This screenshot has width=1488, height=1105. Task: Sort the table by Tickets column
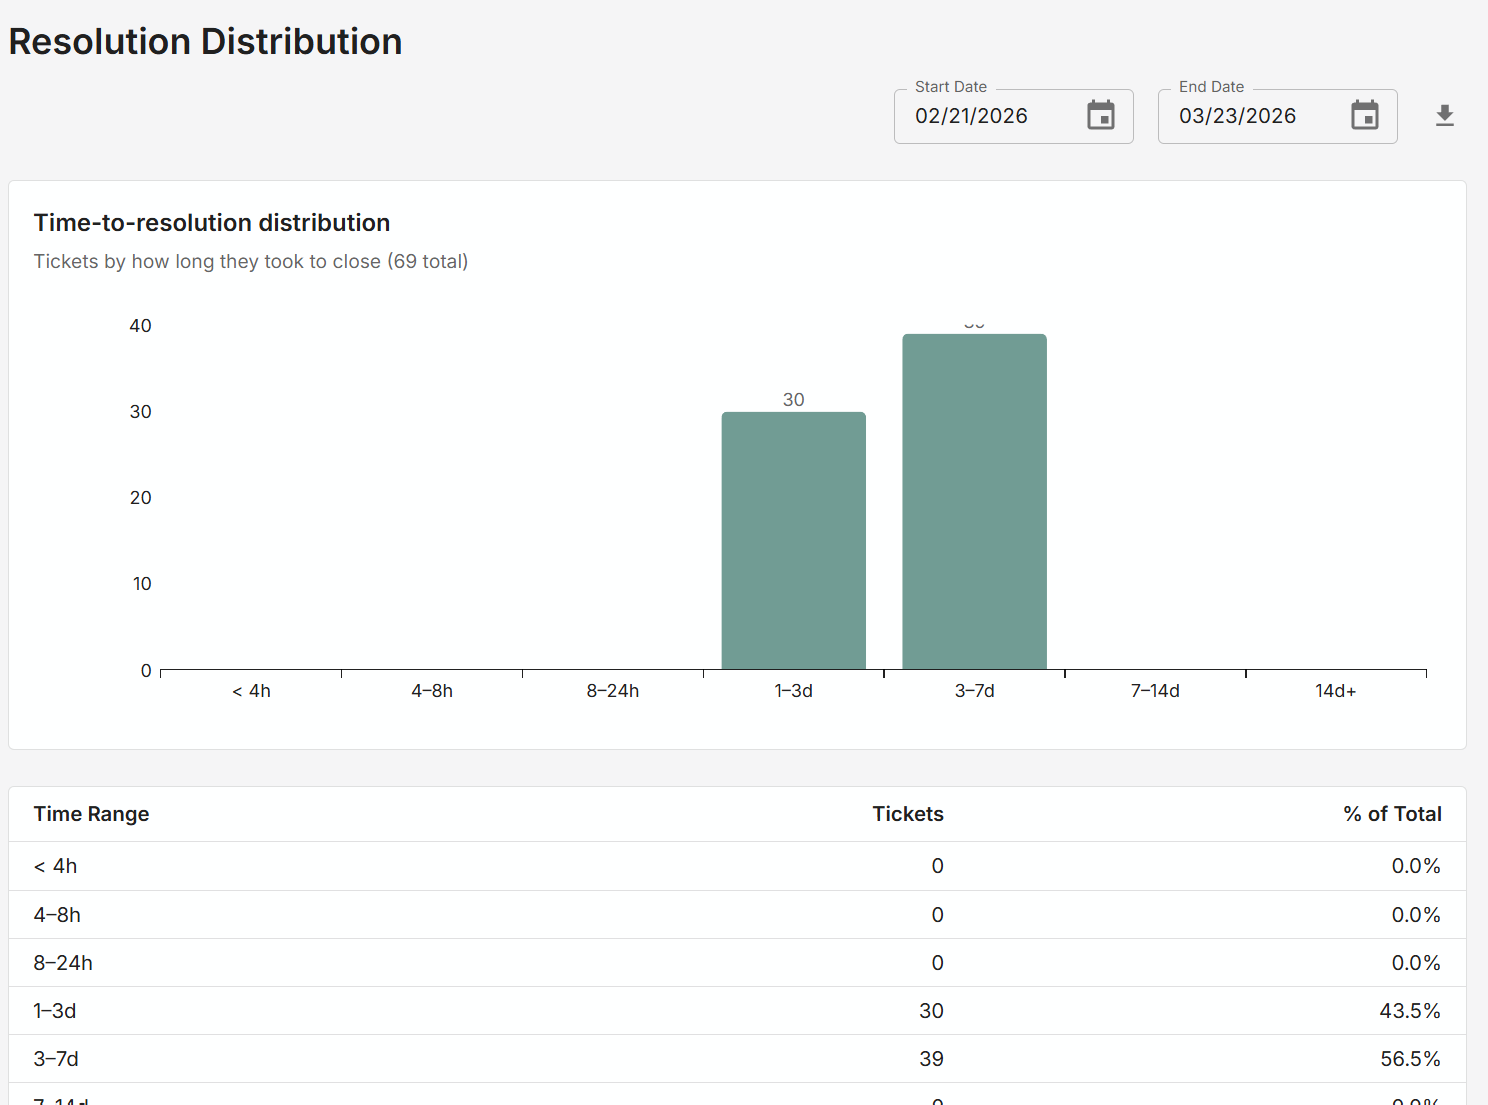point(907,814)
